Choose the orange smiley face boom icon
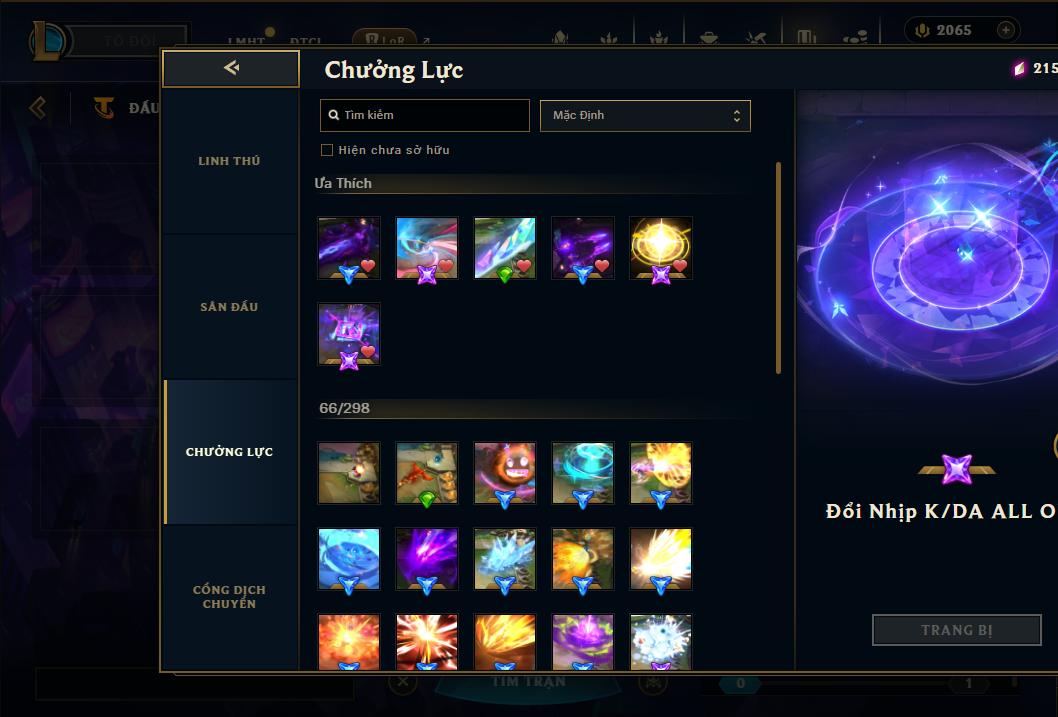 tap(505, 473)
